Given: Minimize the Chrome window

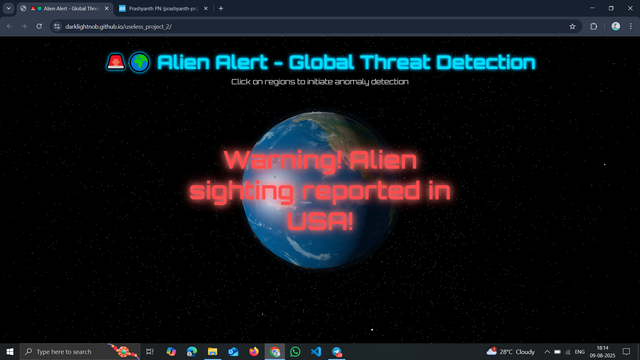Looking at the screenshot, I should [x=592, y=8].
